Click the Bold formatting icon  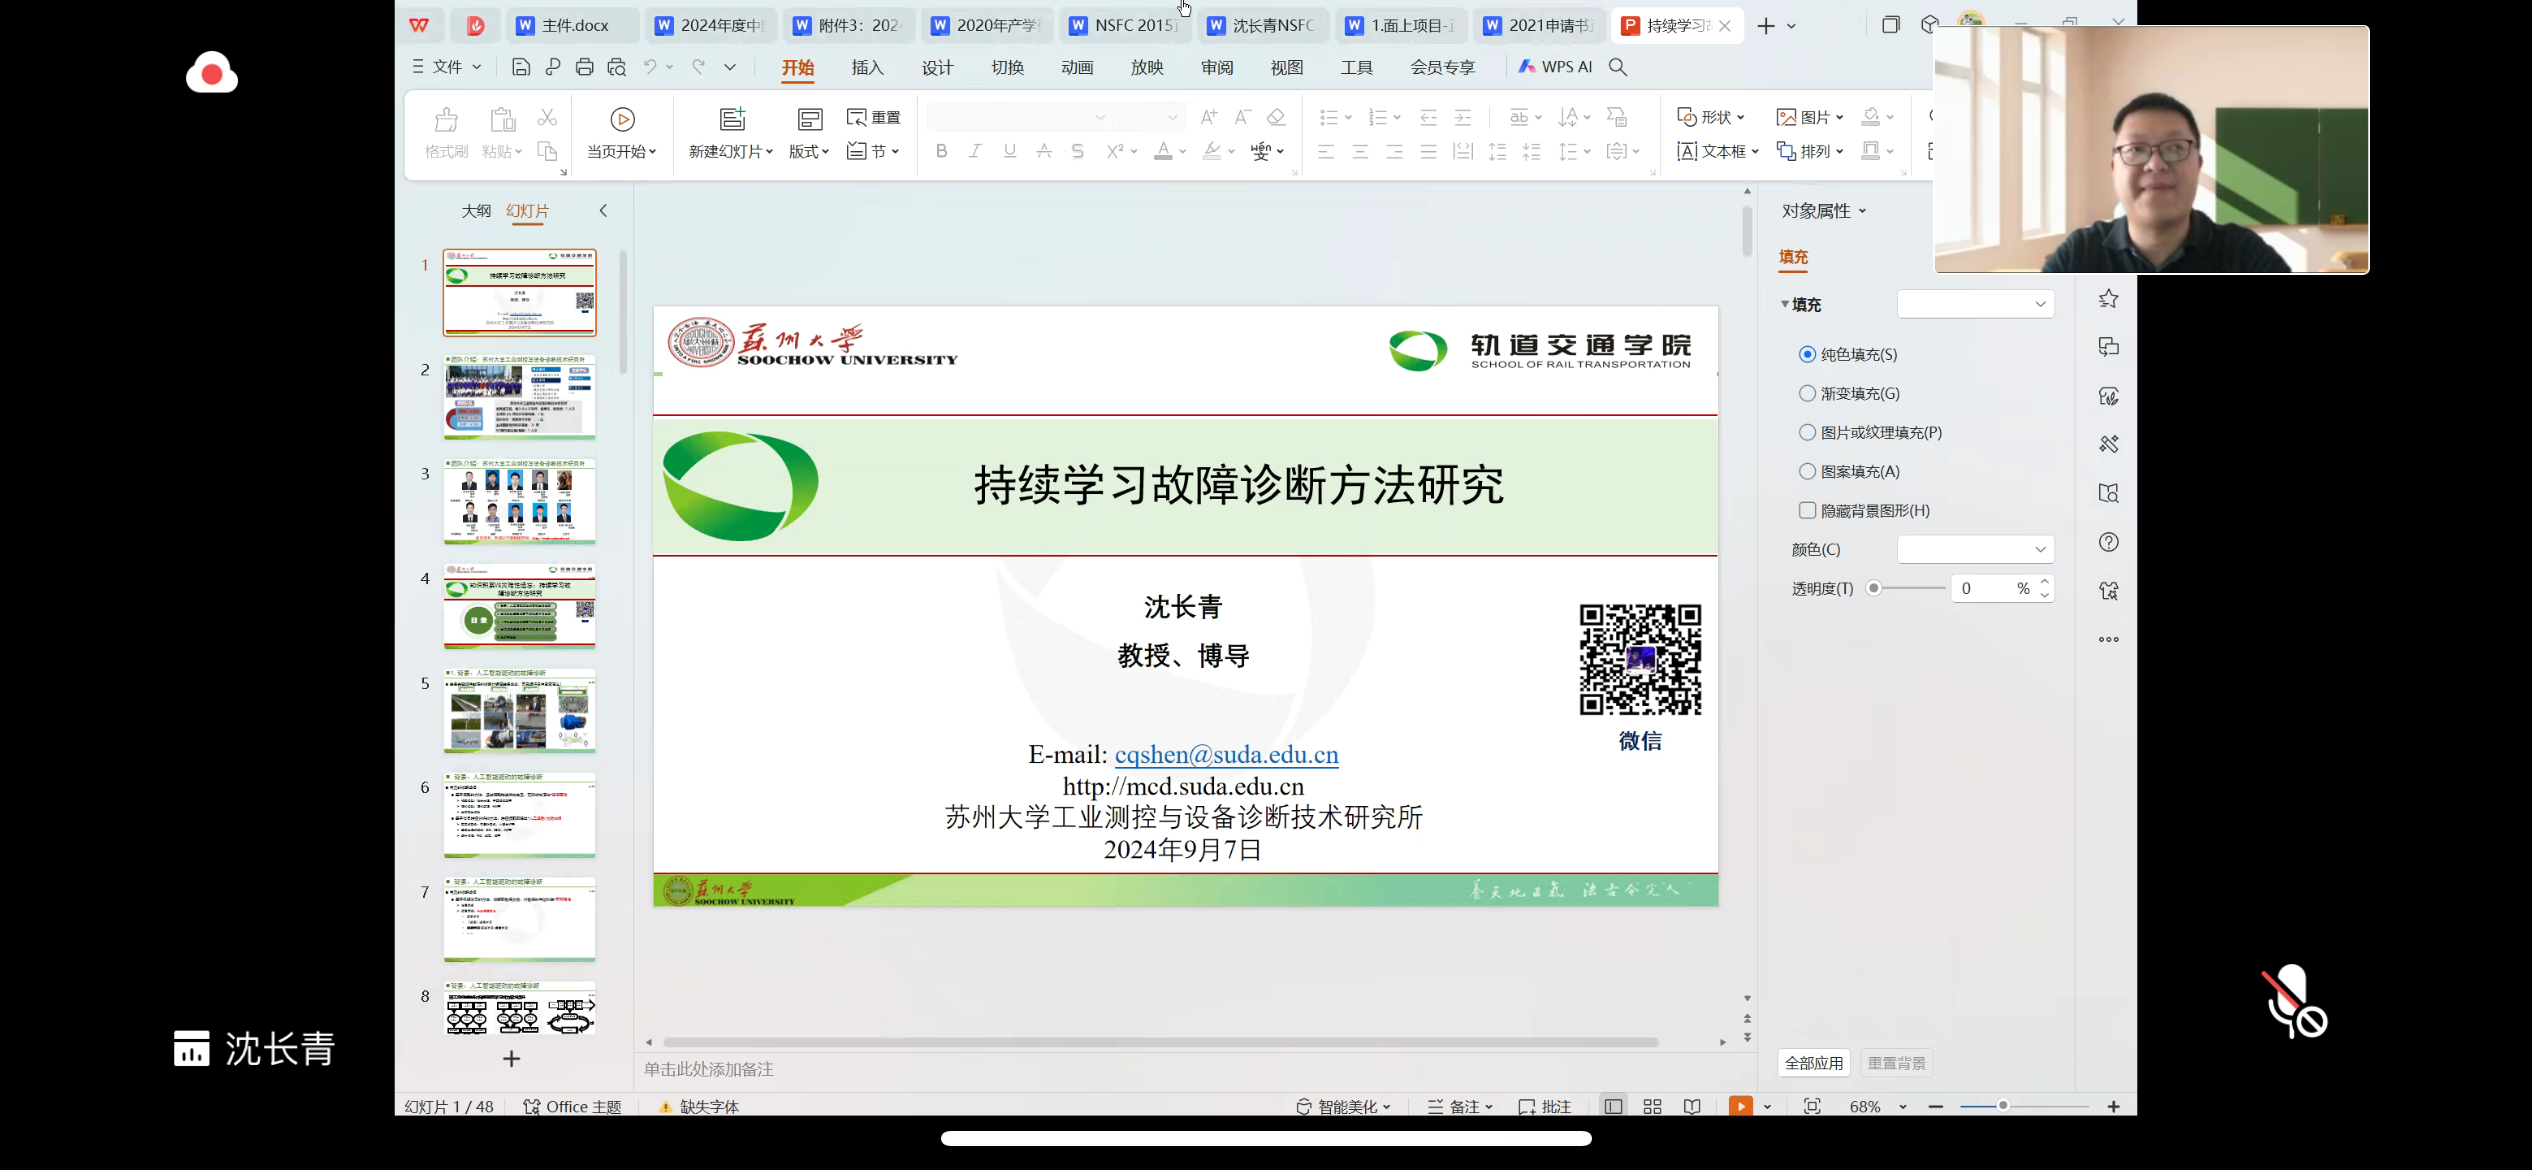click(x=941, y=151)
